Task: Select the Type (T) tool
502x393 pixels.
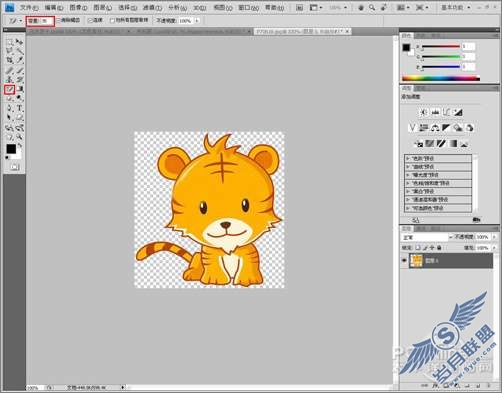Action: [19, 108]
